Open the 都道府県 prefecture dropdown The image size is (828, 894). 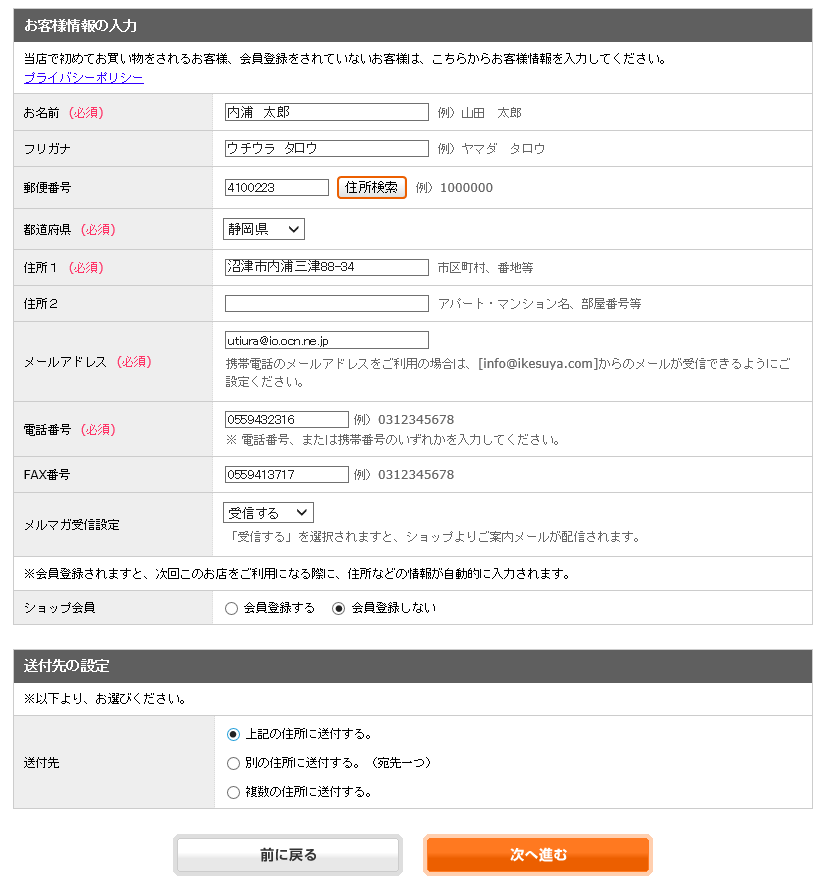click(263, 228)
